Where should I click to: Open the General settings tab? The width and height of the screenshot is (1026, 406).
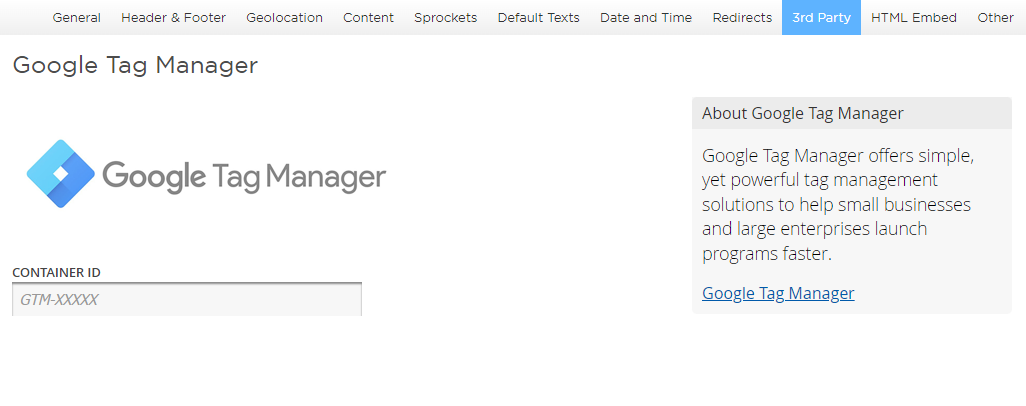tap(77, 18)
